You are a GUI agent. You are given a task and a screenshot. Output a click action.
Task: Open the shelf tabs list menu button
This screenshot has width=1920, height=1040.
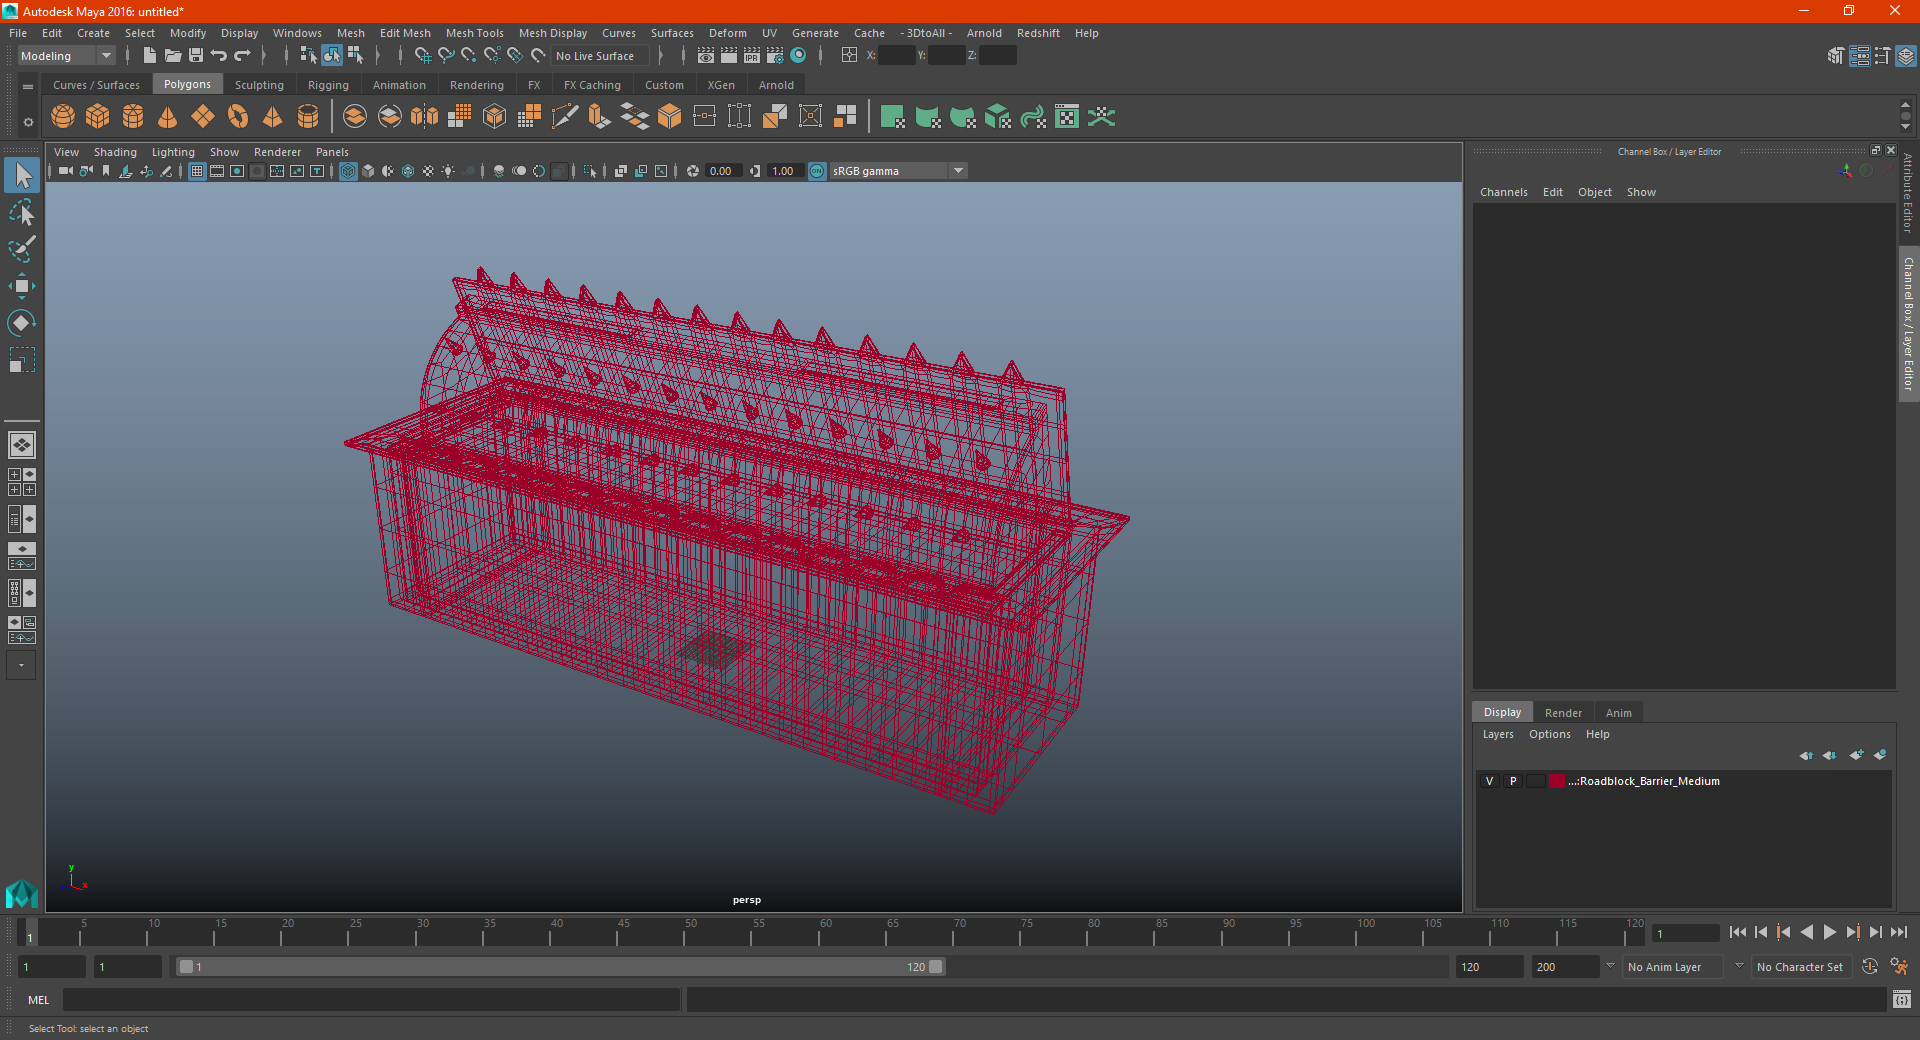click(28, 87)
